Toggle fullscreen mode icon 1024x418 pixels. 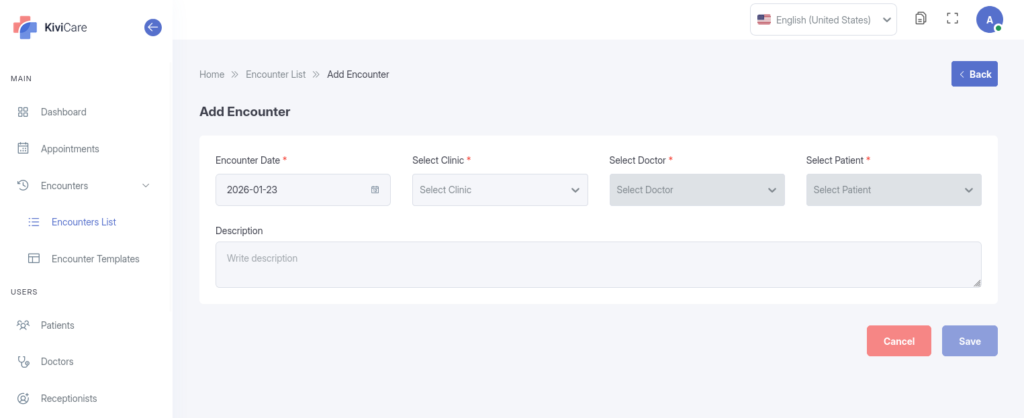click(952, 19)
